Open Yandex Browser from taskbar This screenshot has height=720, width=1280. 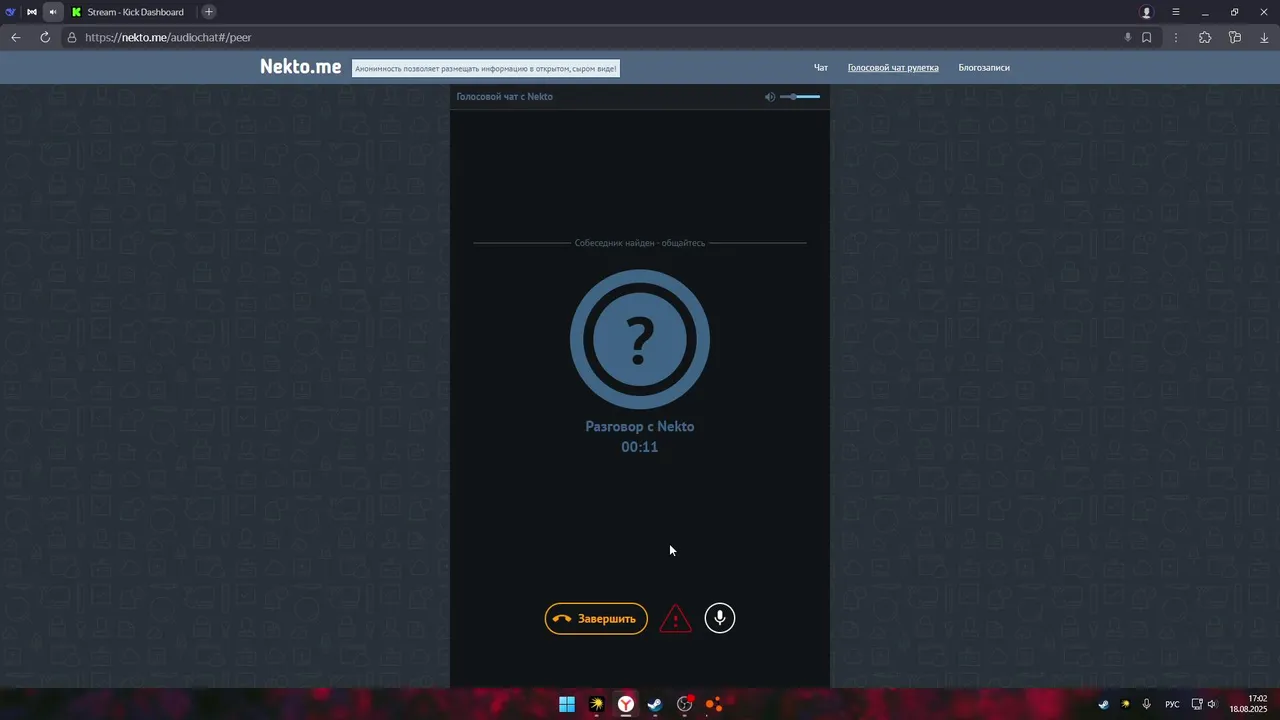click(625, 704)
